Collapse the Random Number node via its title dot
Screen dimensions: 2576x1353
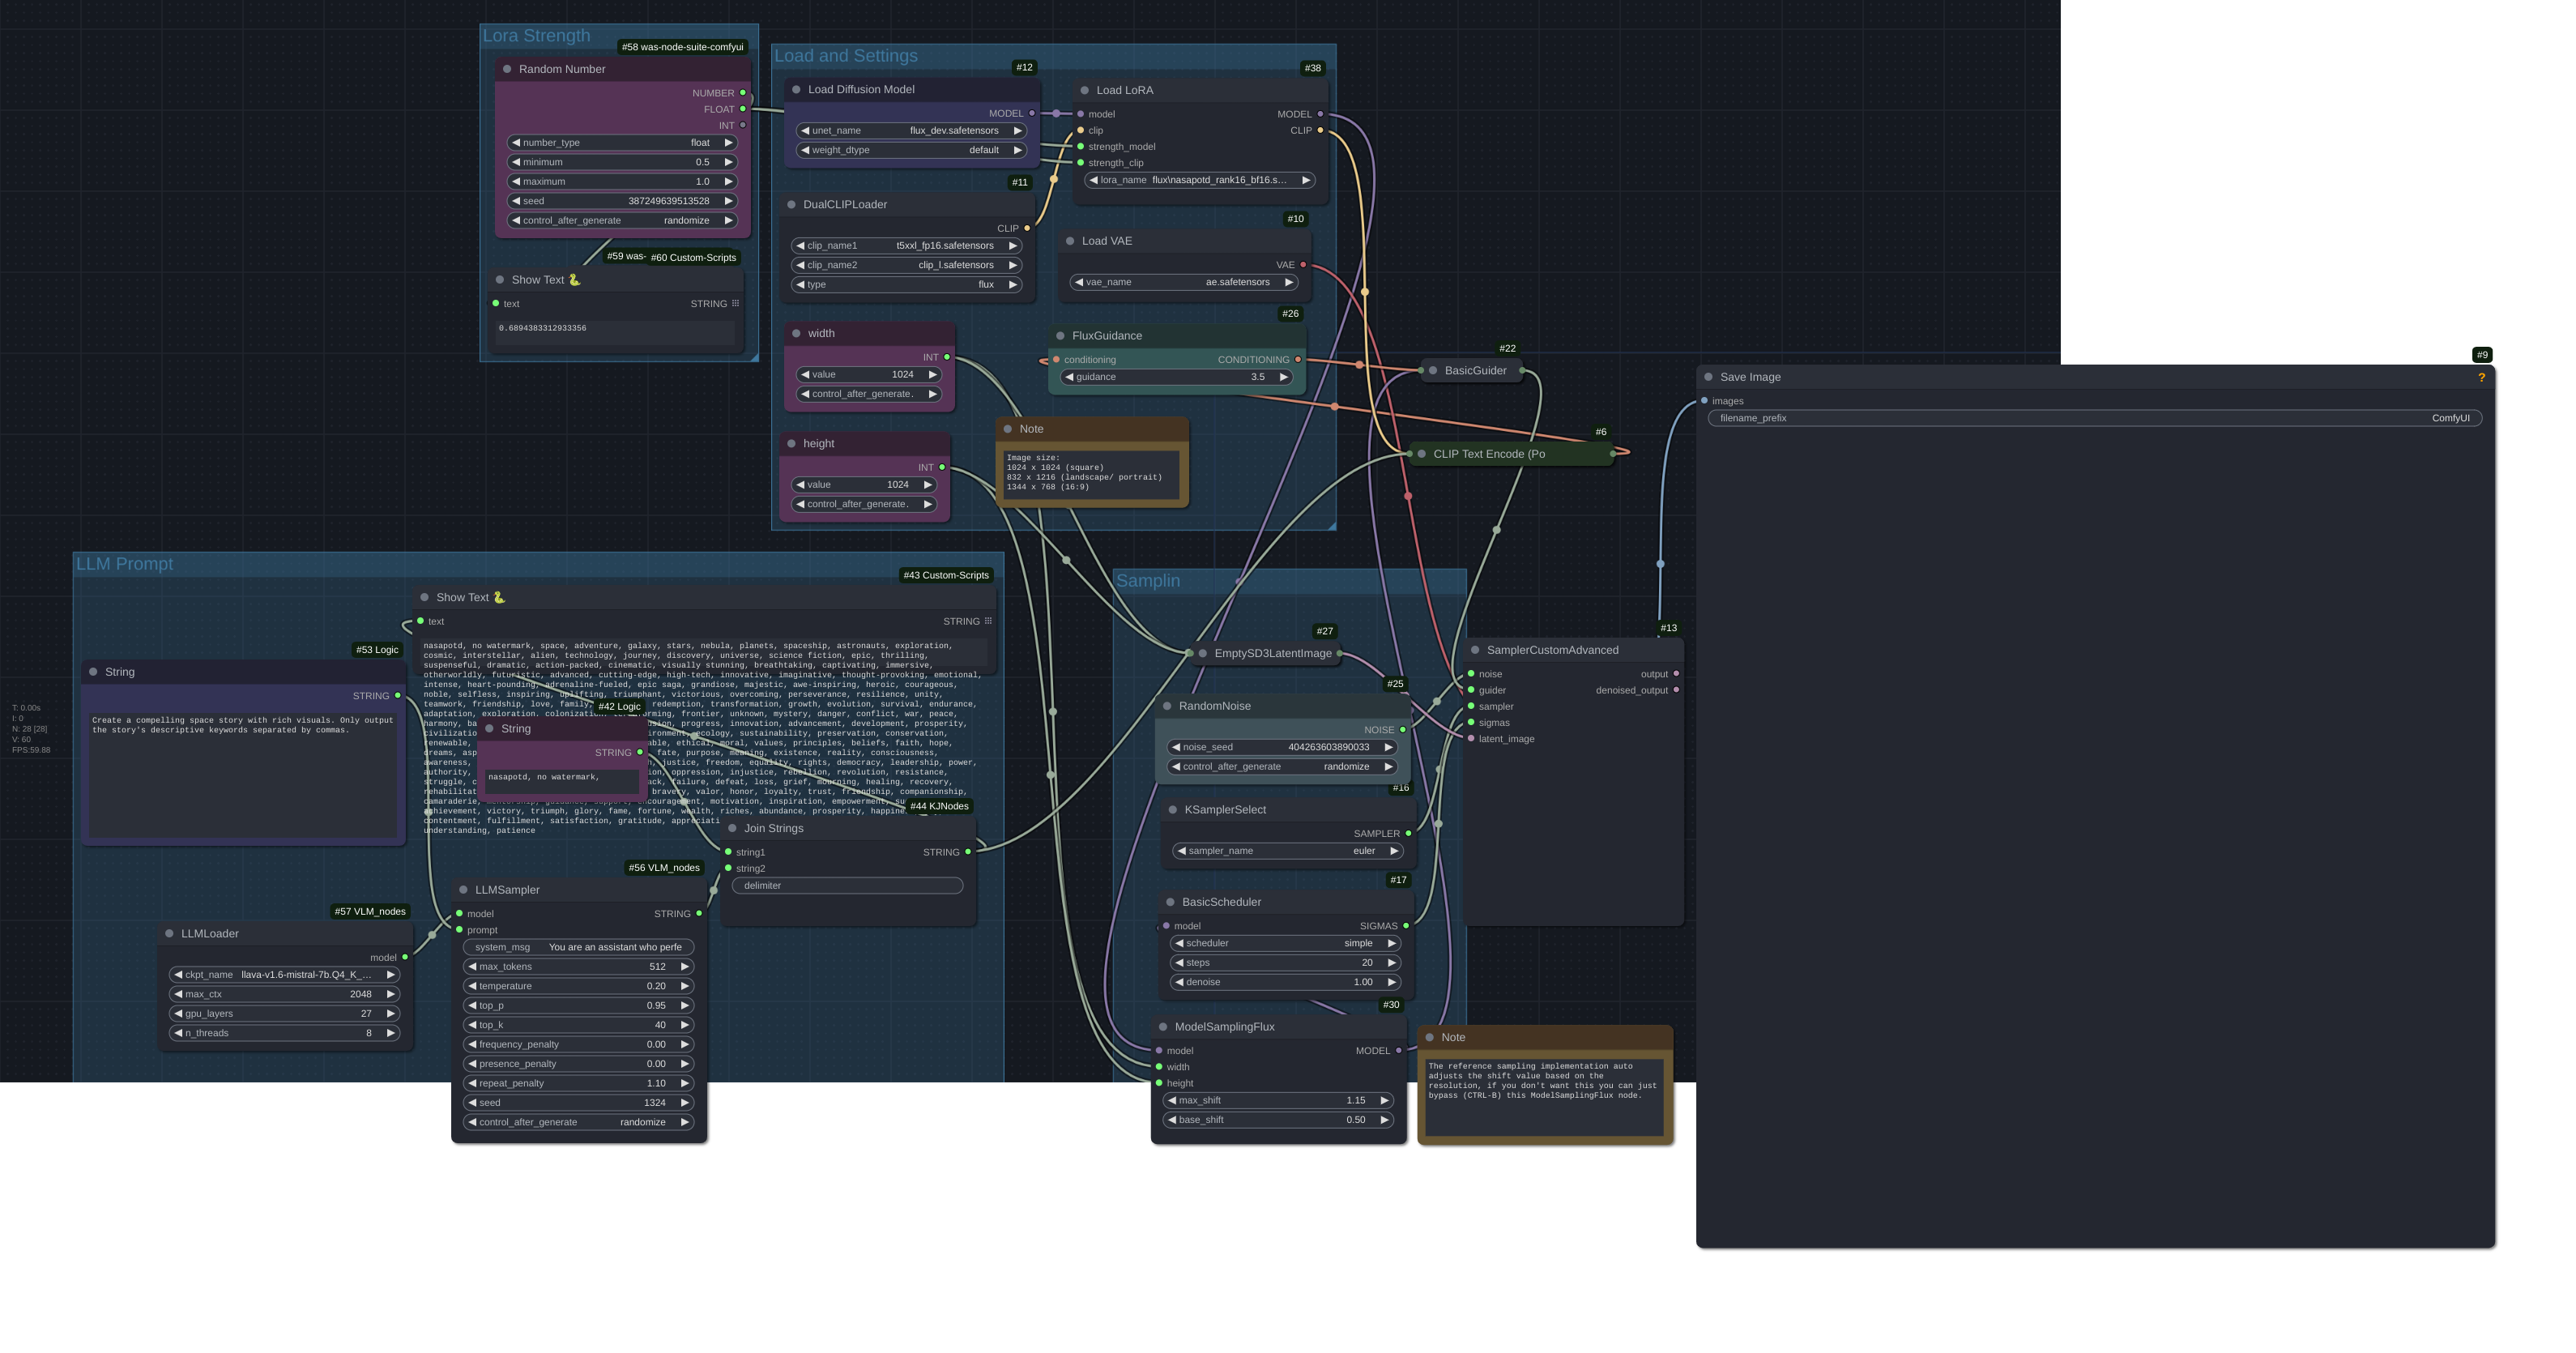pos(507,69)
